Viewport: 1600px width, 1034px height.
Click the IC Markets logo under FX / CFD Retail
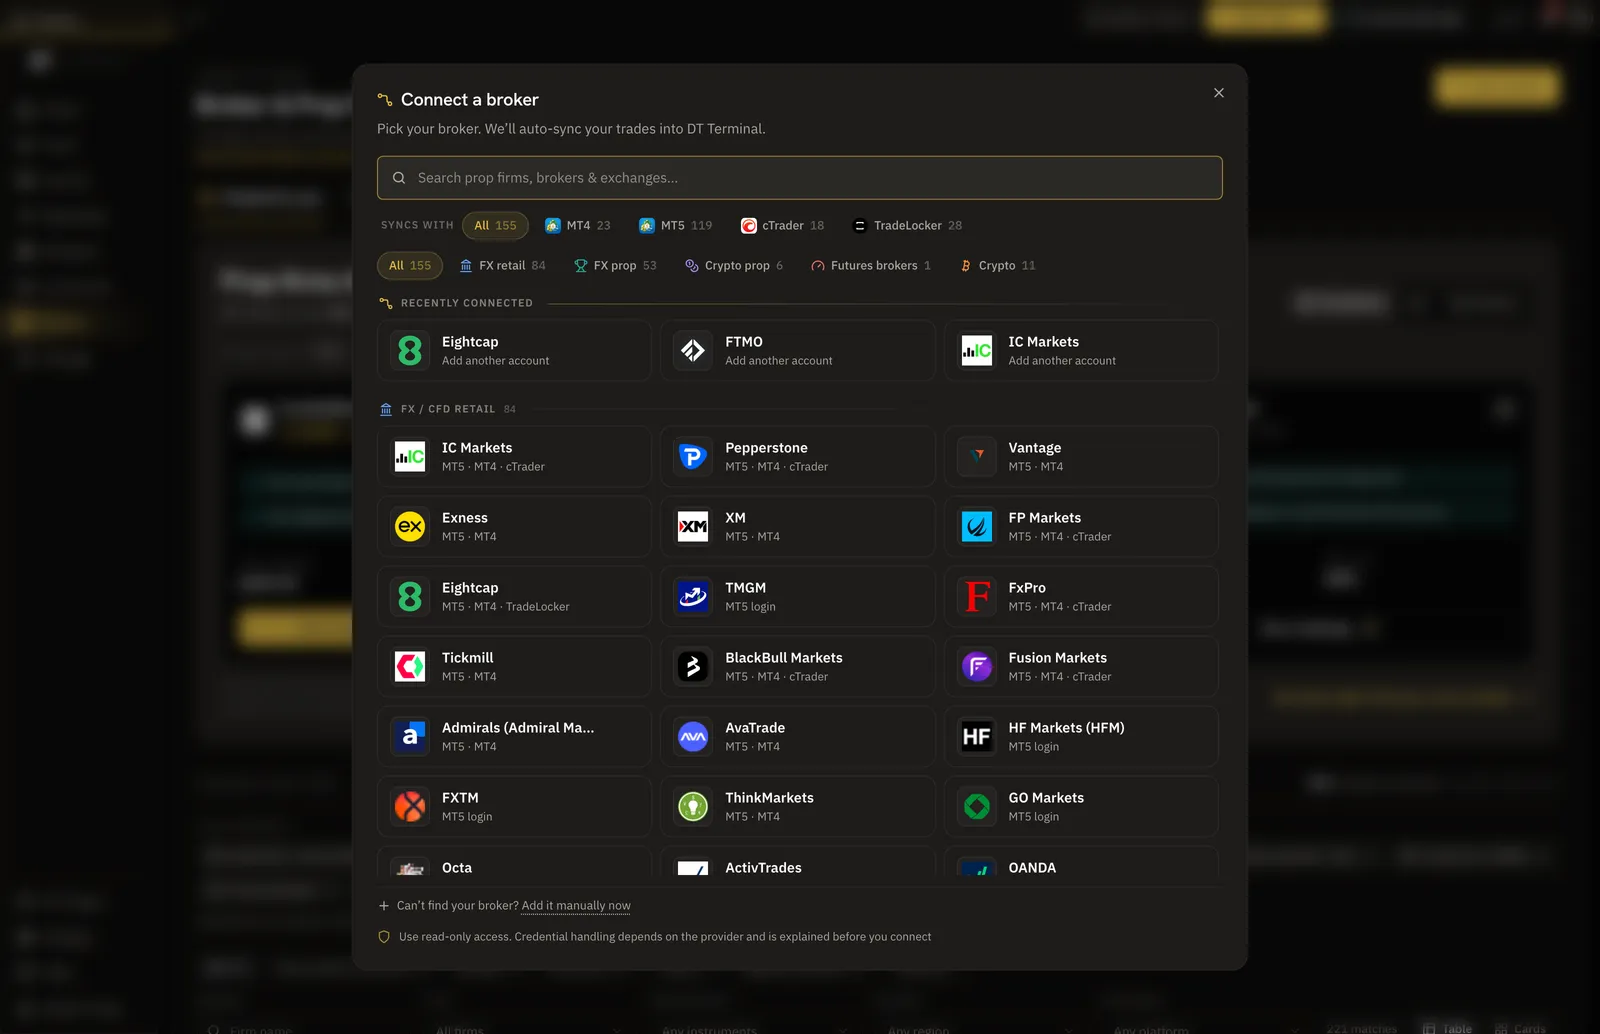coord(410,457)
